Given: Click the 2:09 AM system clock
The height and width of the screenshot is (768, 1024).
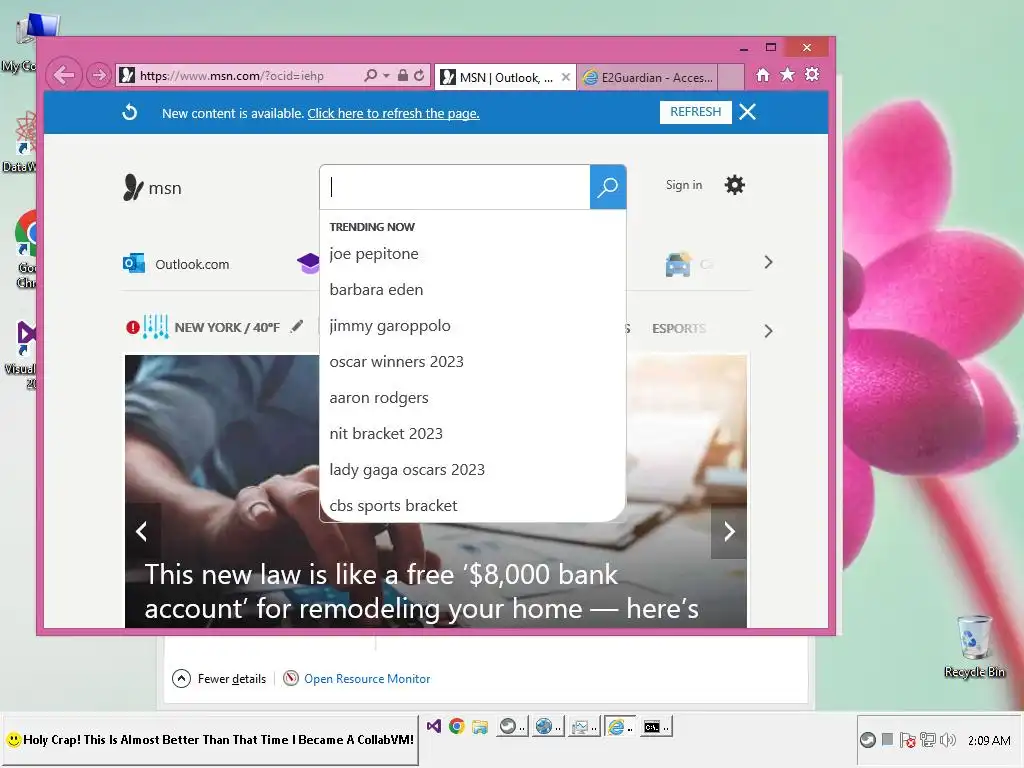Looking at the screenshot, I should tap(989, 741).
